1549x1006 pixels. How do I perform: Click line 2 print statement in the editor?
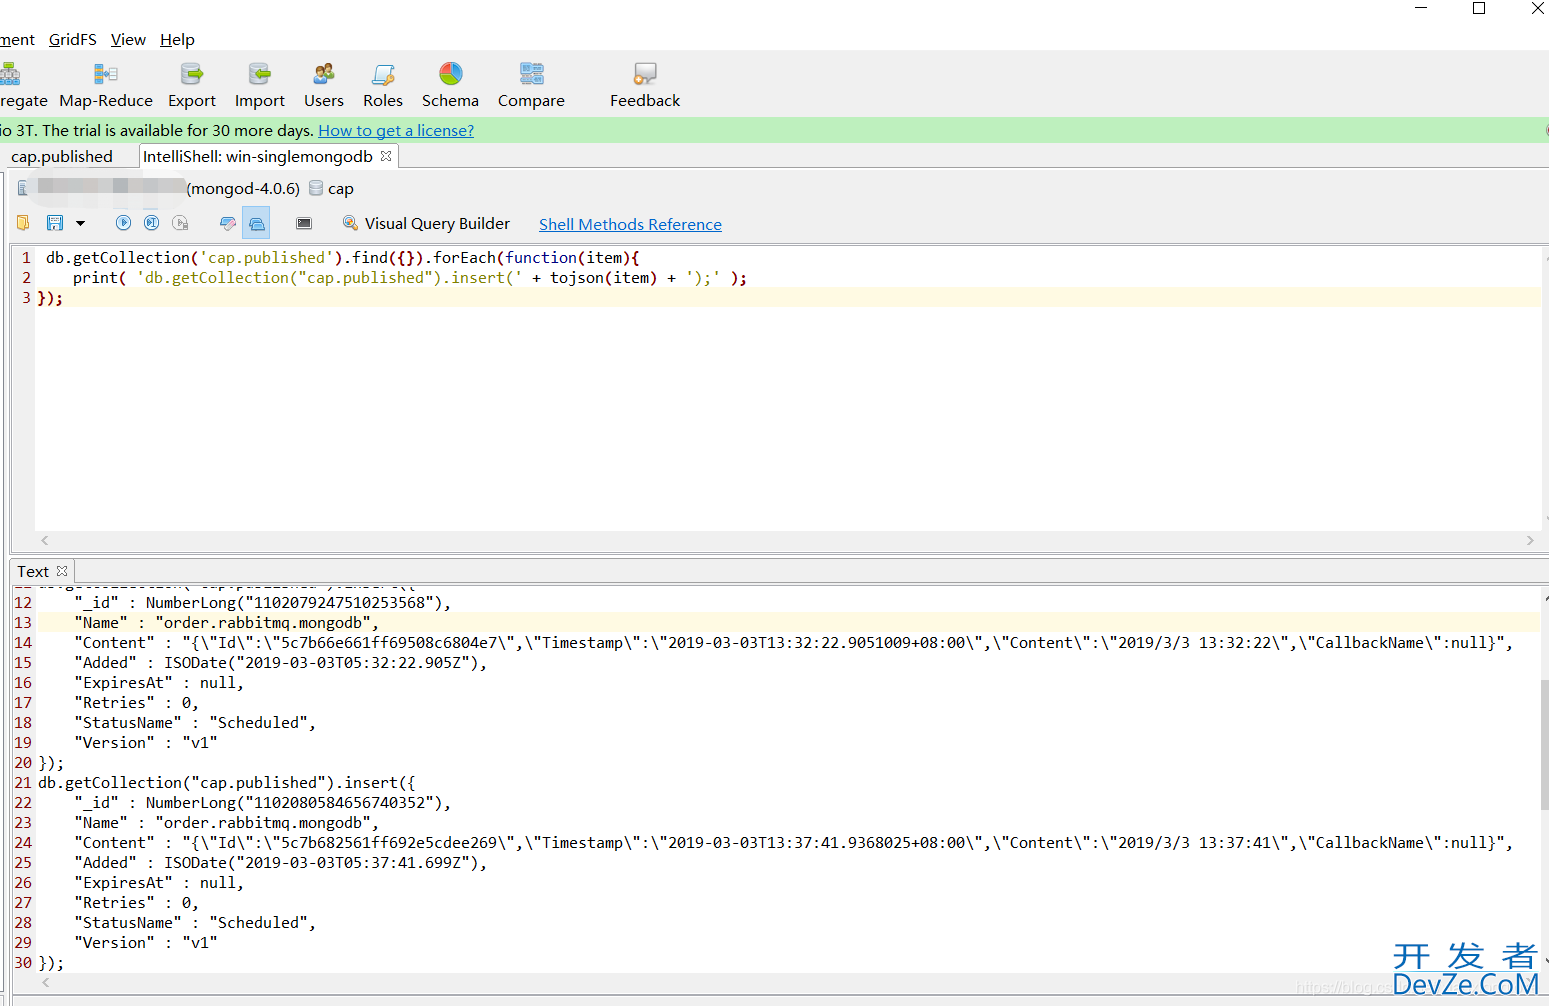click(410, 277)
